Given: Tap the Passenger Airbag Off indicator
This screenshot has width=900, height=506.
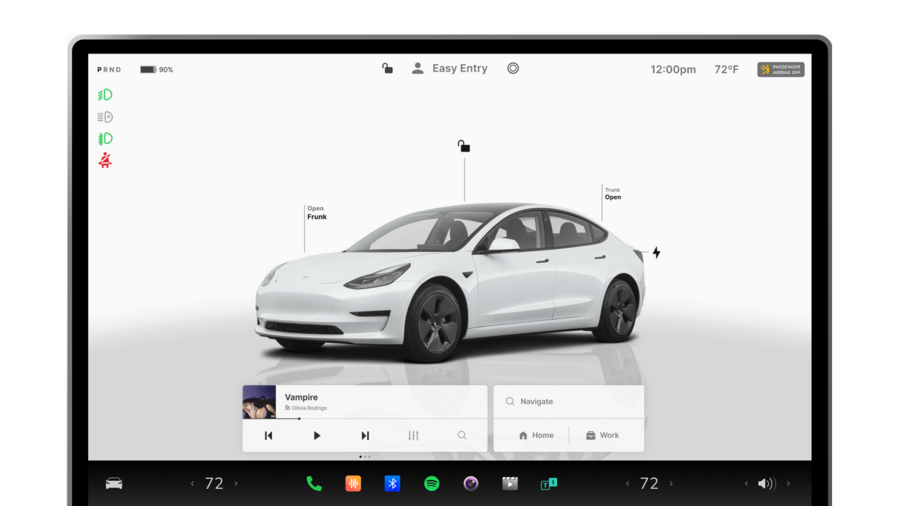Looking at the screenshot, I should (781, 69).
